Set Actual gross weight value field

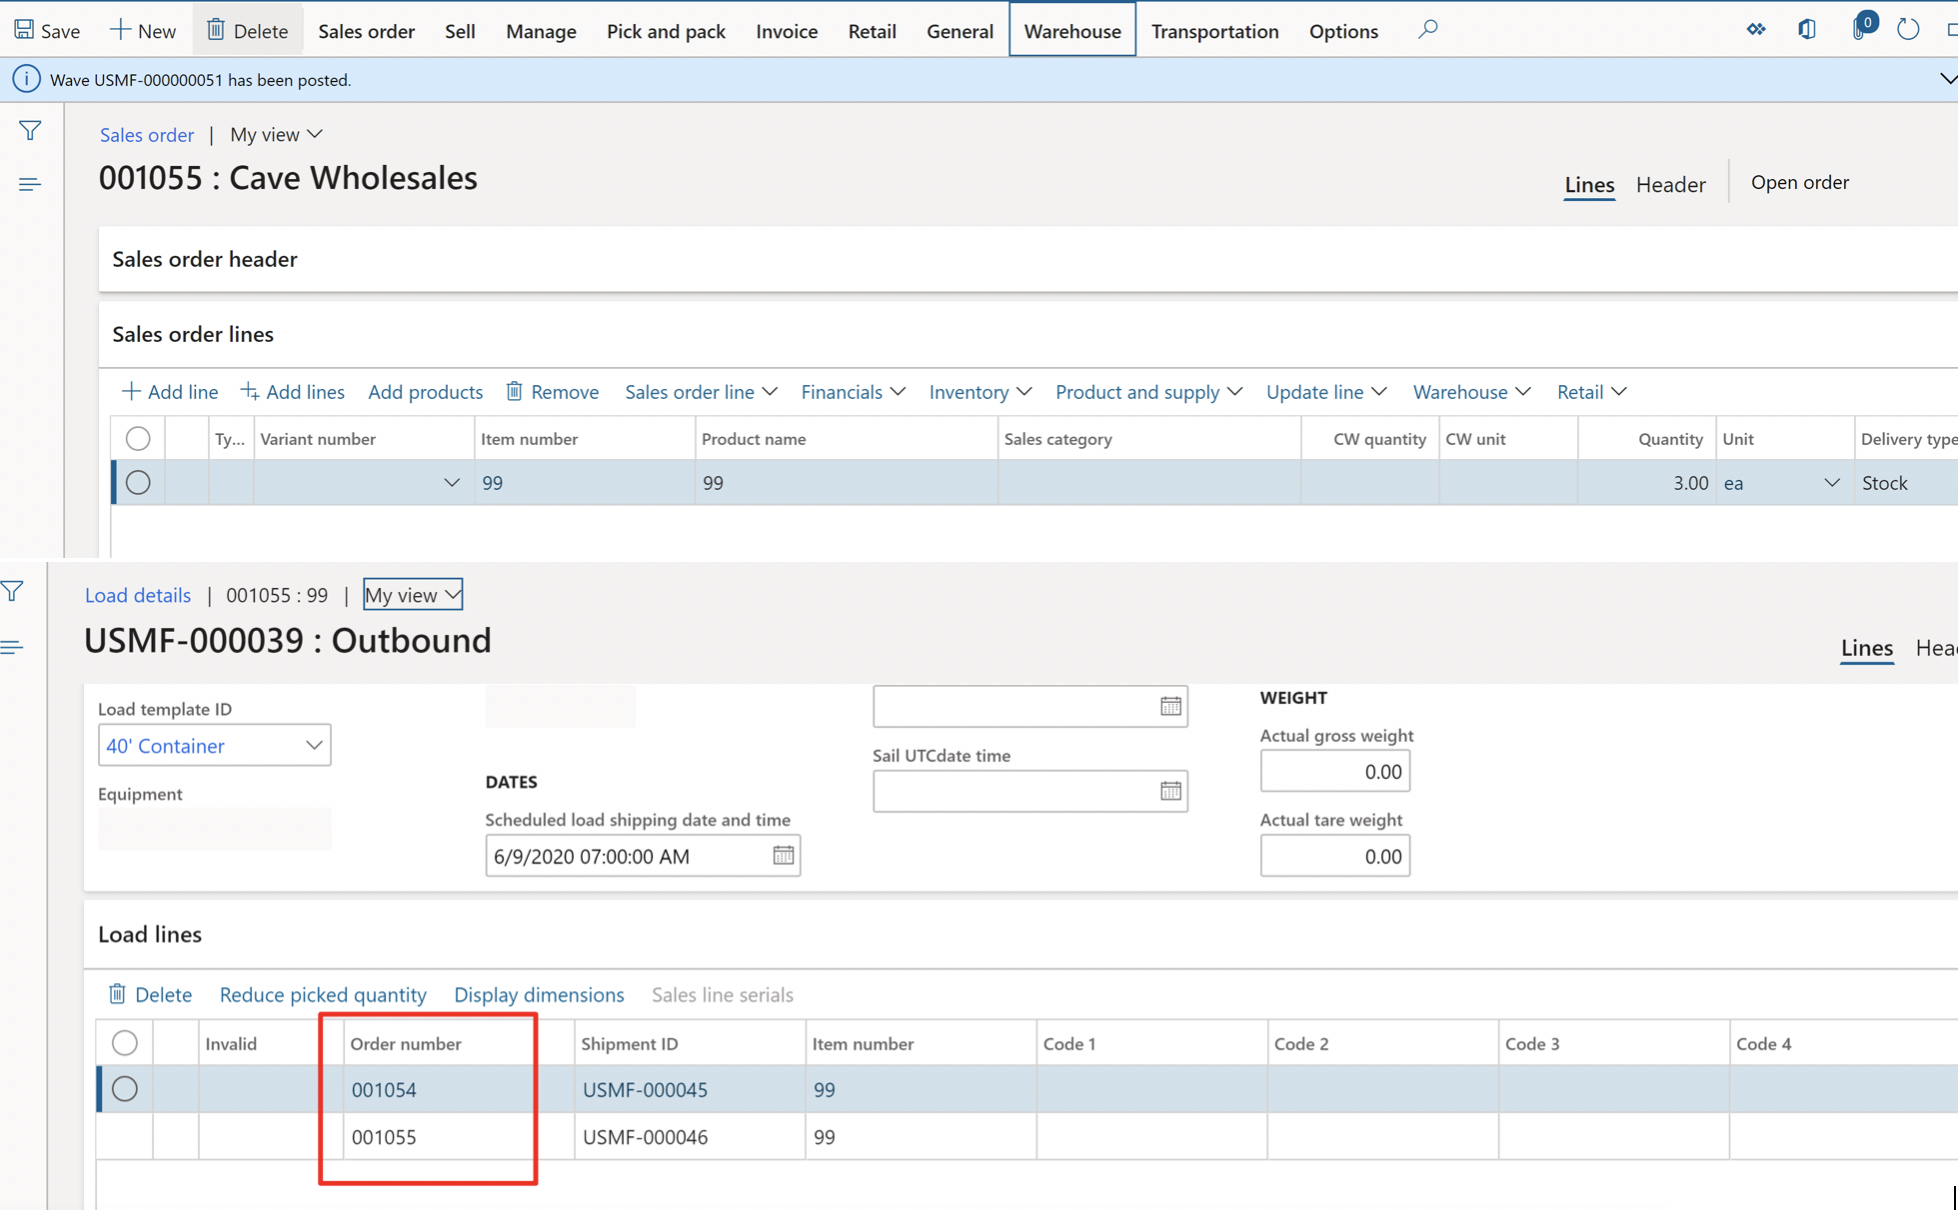(x=1335, y=770)
